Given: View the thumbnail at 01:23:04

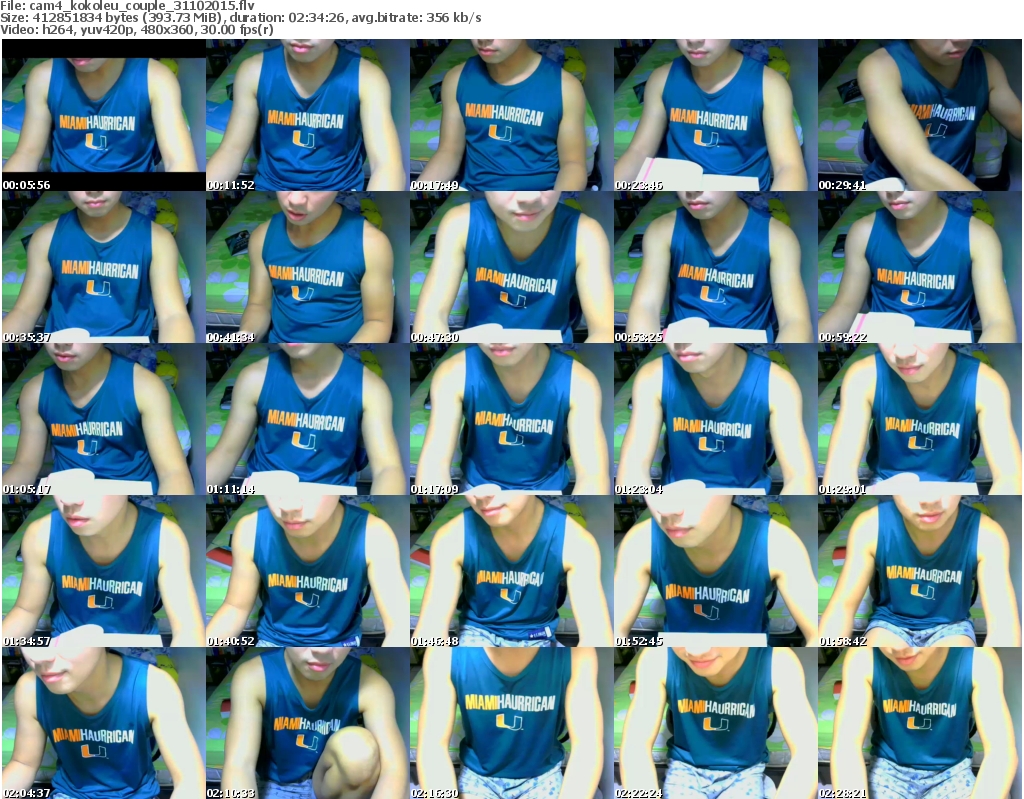Looking at the screenshot, I should click(715, 419).
